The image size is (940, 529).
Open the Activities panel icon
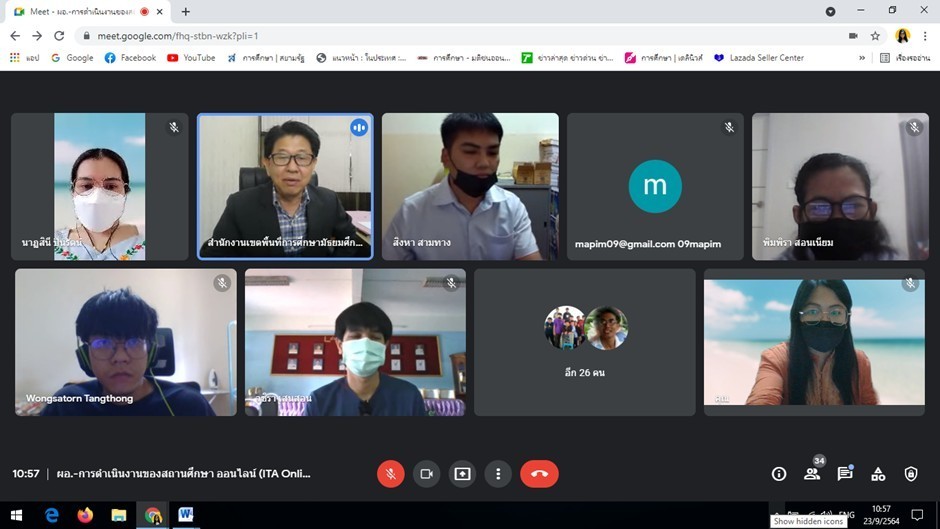[x=878, y=474]
